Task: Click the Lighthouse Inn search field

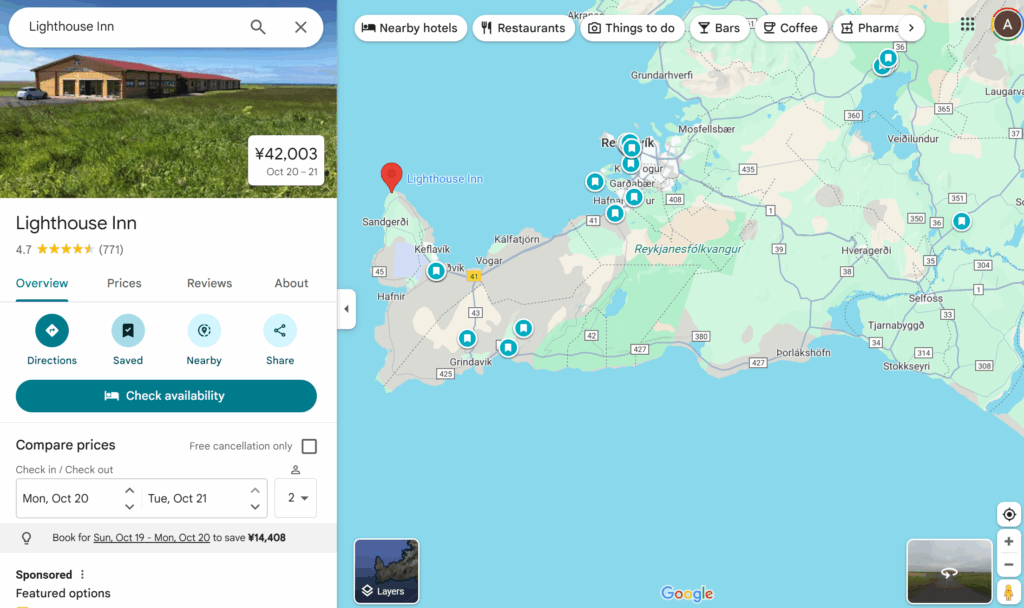Action: coord(134,27)
